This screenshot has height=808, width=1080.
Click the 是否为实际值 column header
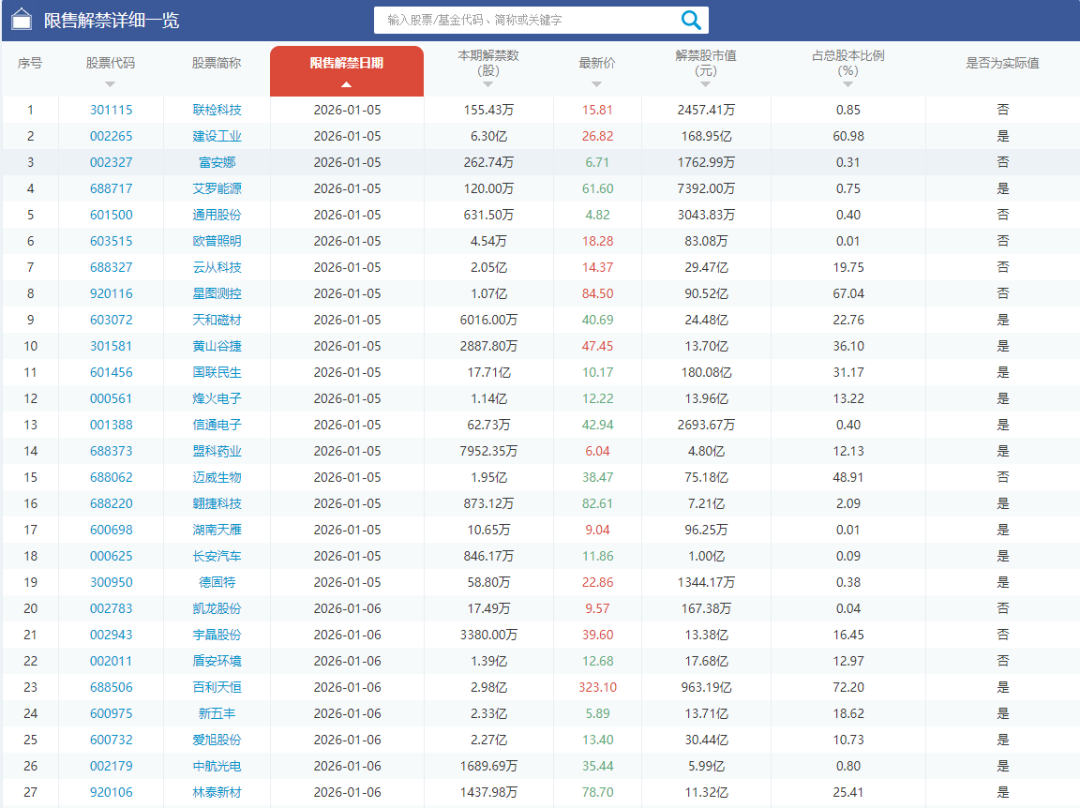[1002, 63]
